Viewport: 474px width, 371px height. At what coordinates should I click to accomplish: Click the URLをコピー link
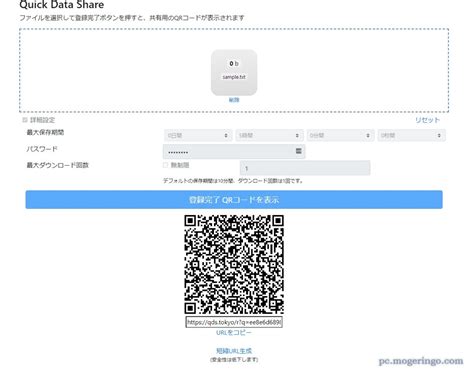[234, 333]
